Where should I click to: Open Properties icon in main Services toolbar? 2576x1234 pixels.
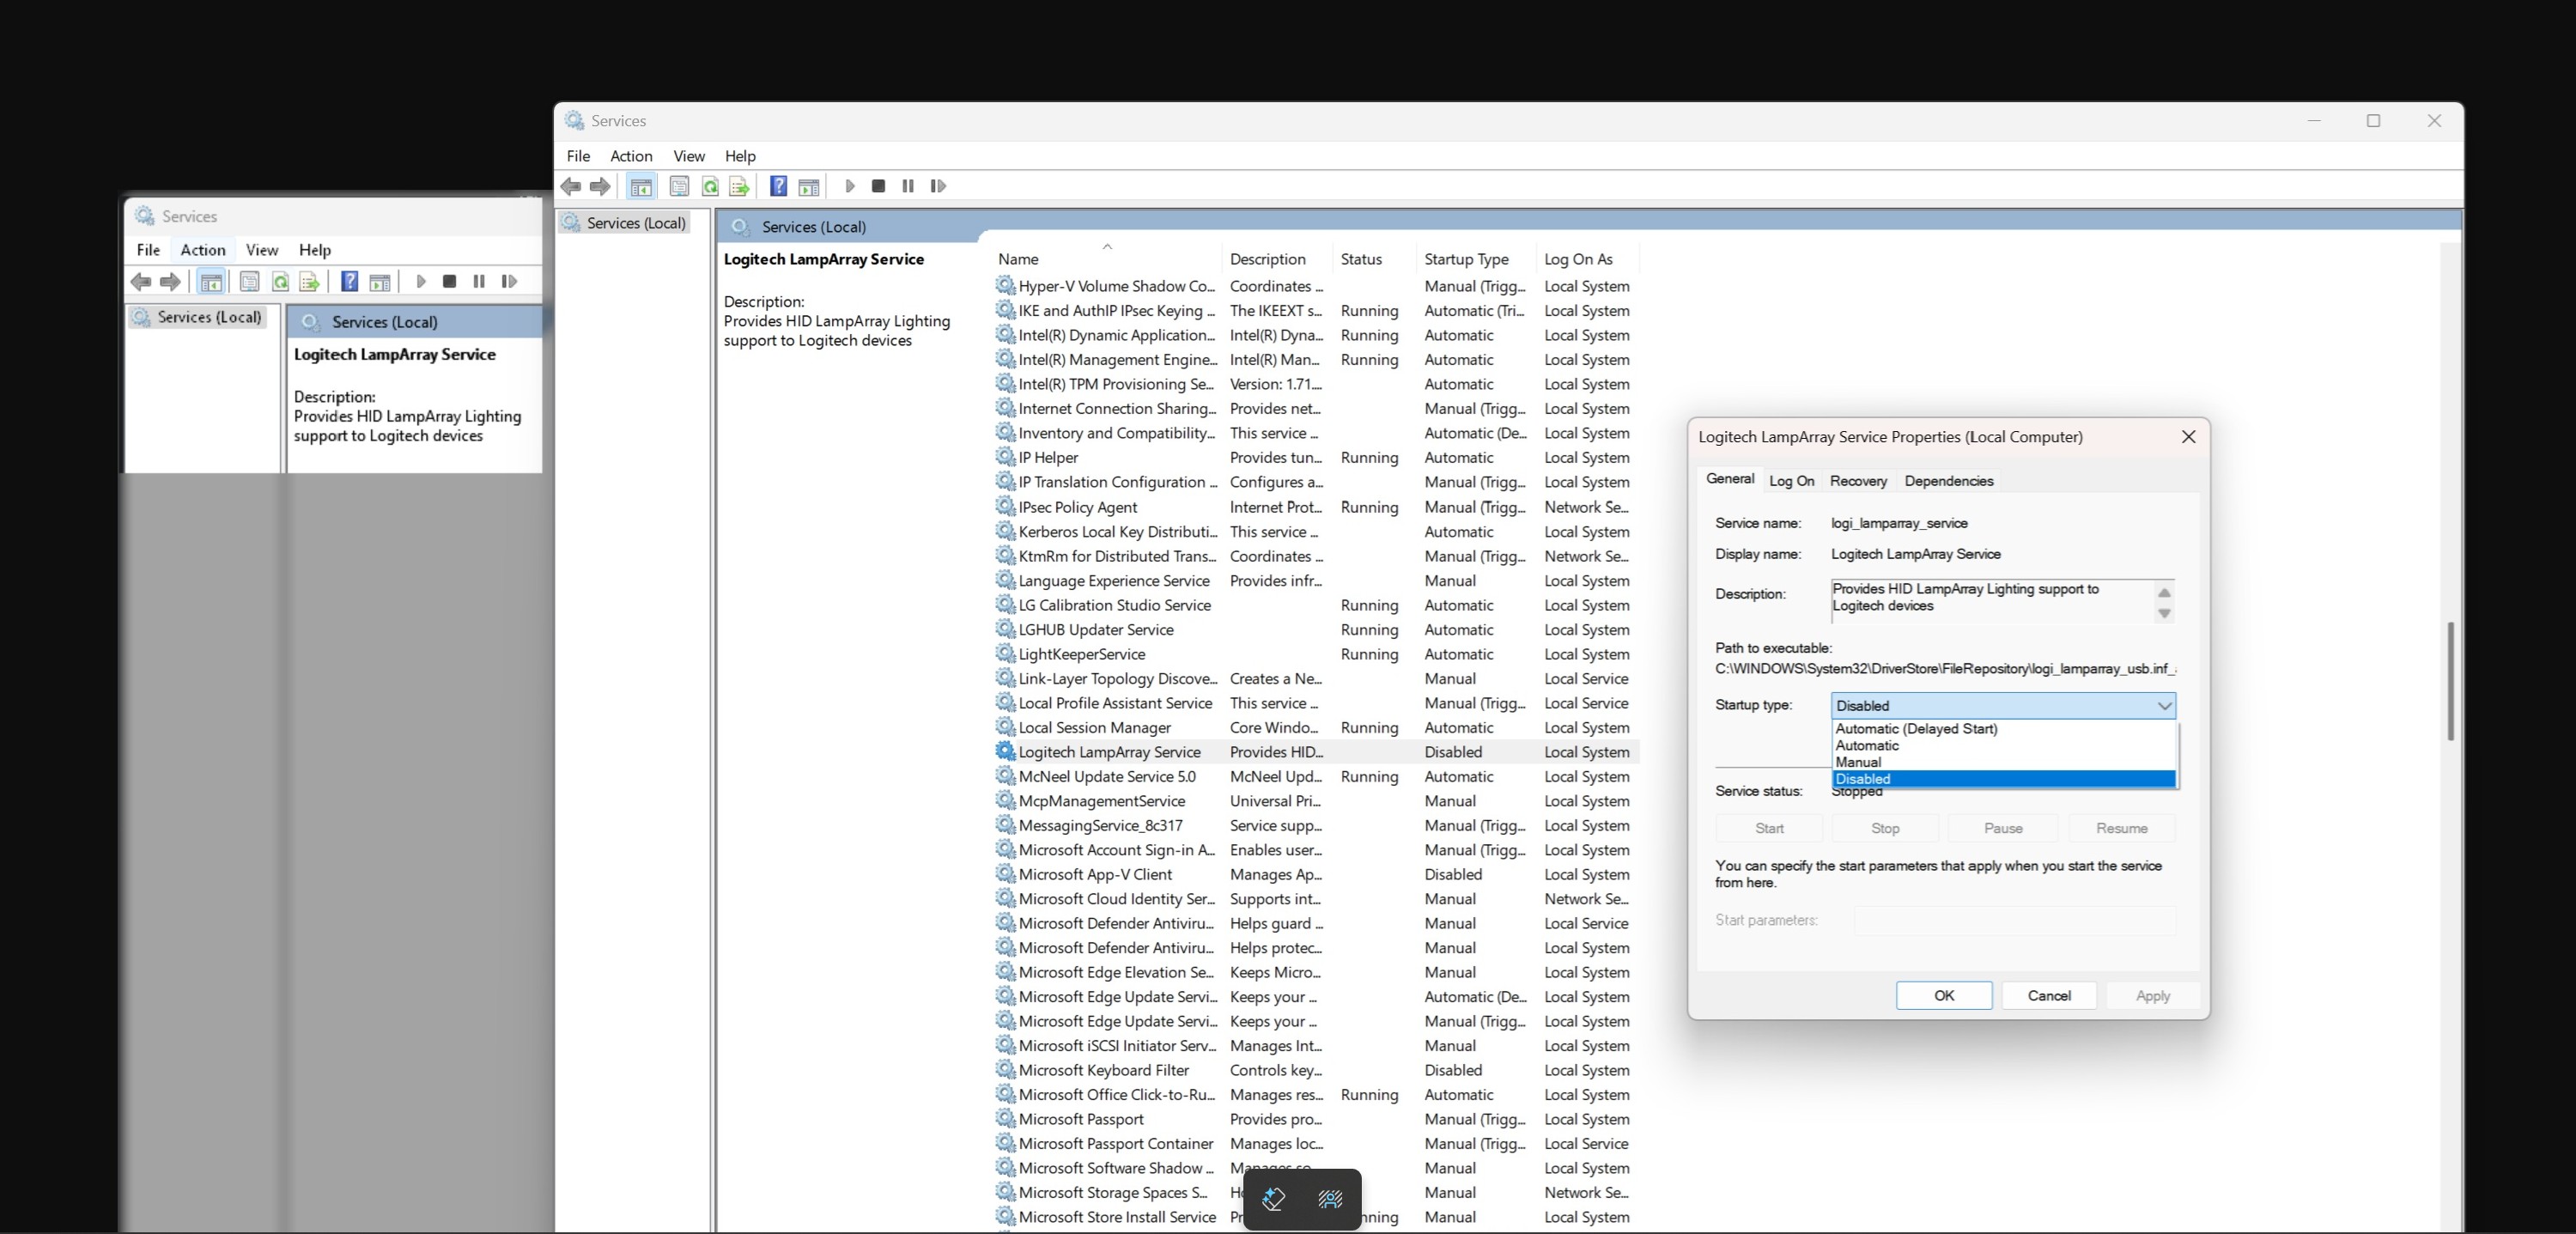click(x=679, y=186)
